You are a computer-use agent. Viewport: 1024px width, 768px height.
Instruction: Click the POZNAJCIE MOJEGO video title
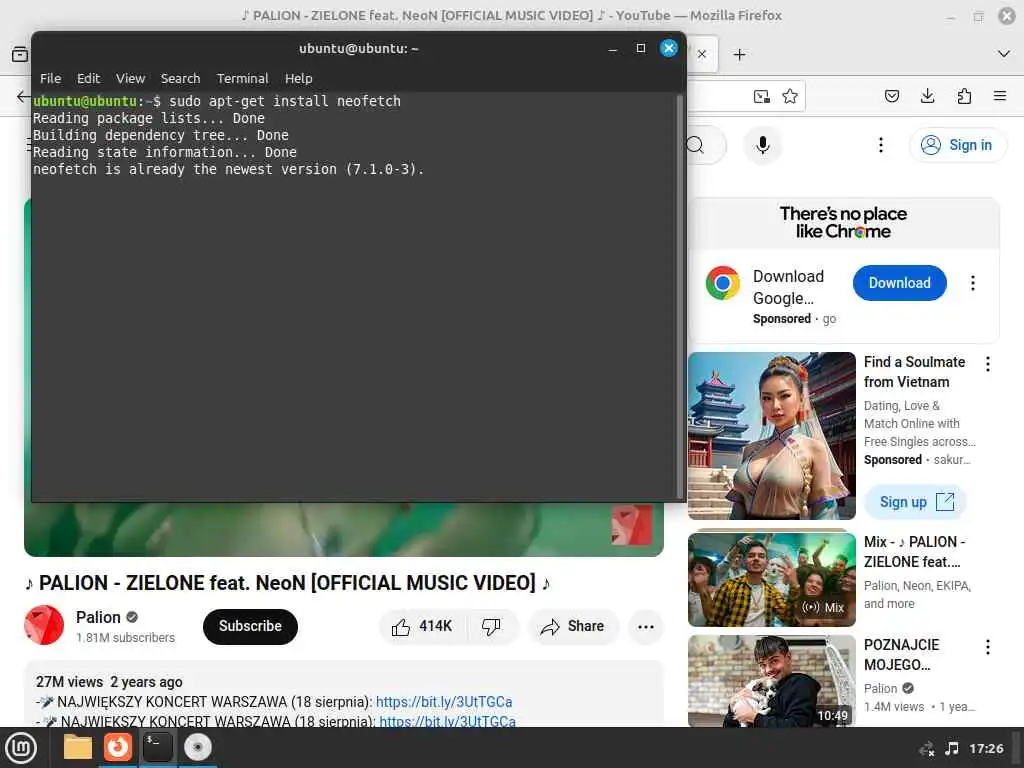click(901, 655)
